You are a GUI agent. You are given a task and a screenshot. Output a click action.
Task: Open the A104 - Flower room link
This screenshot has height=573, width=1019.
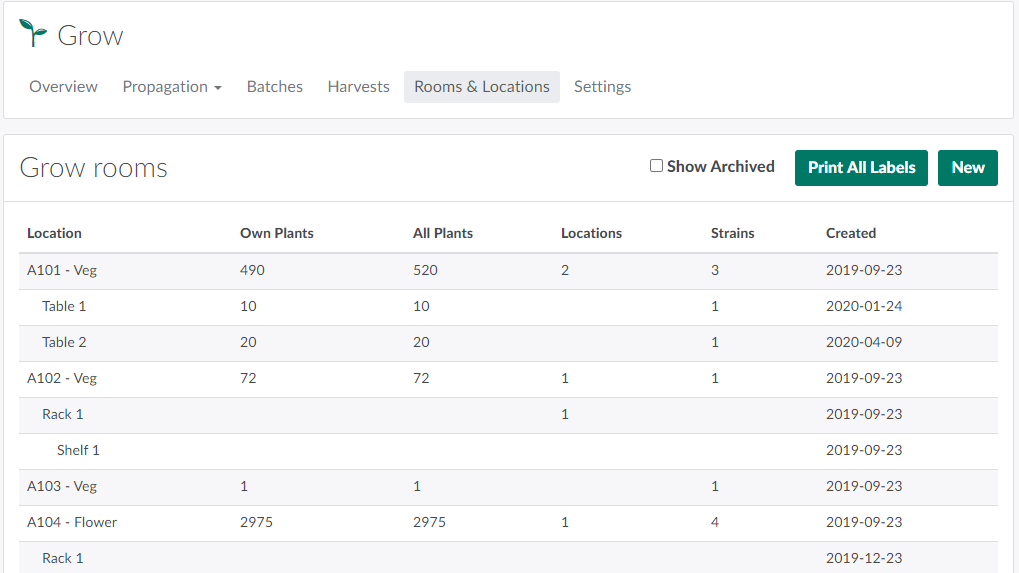72,522
